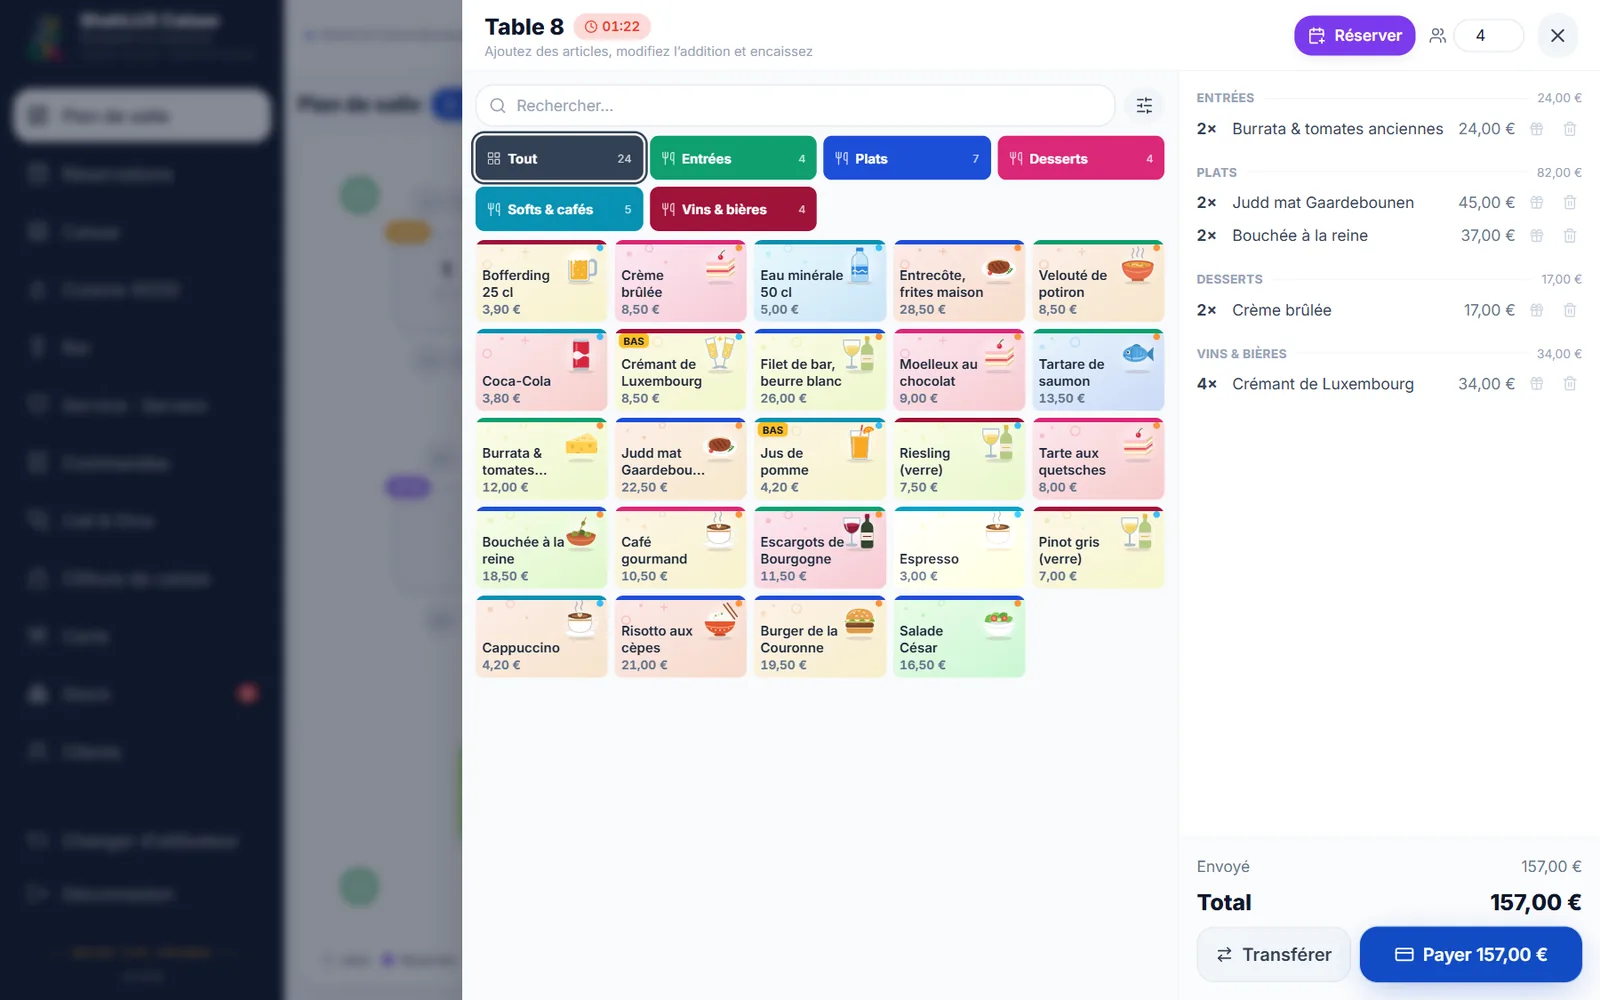Add Tartare de saumon to the order
The height and width of the screenshot is (1000, 1600).
(x=1098, y=370)
